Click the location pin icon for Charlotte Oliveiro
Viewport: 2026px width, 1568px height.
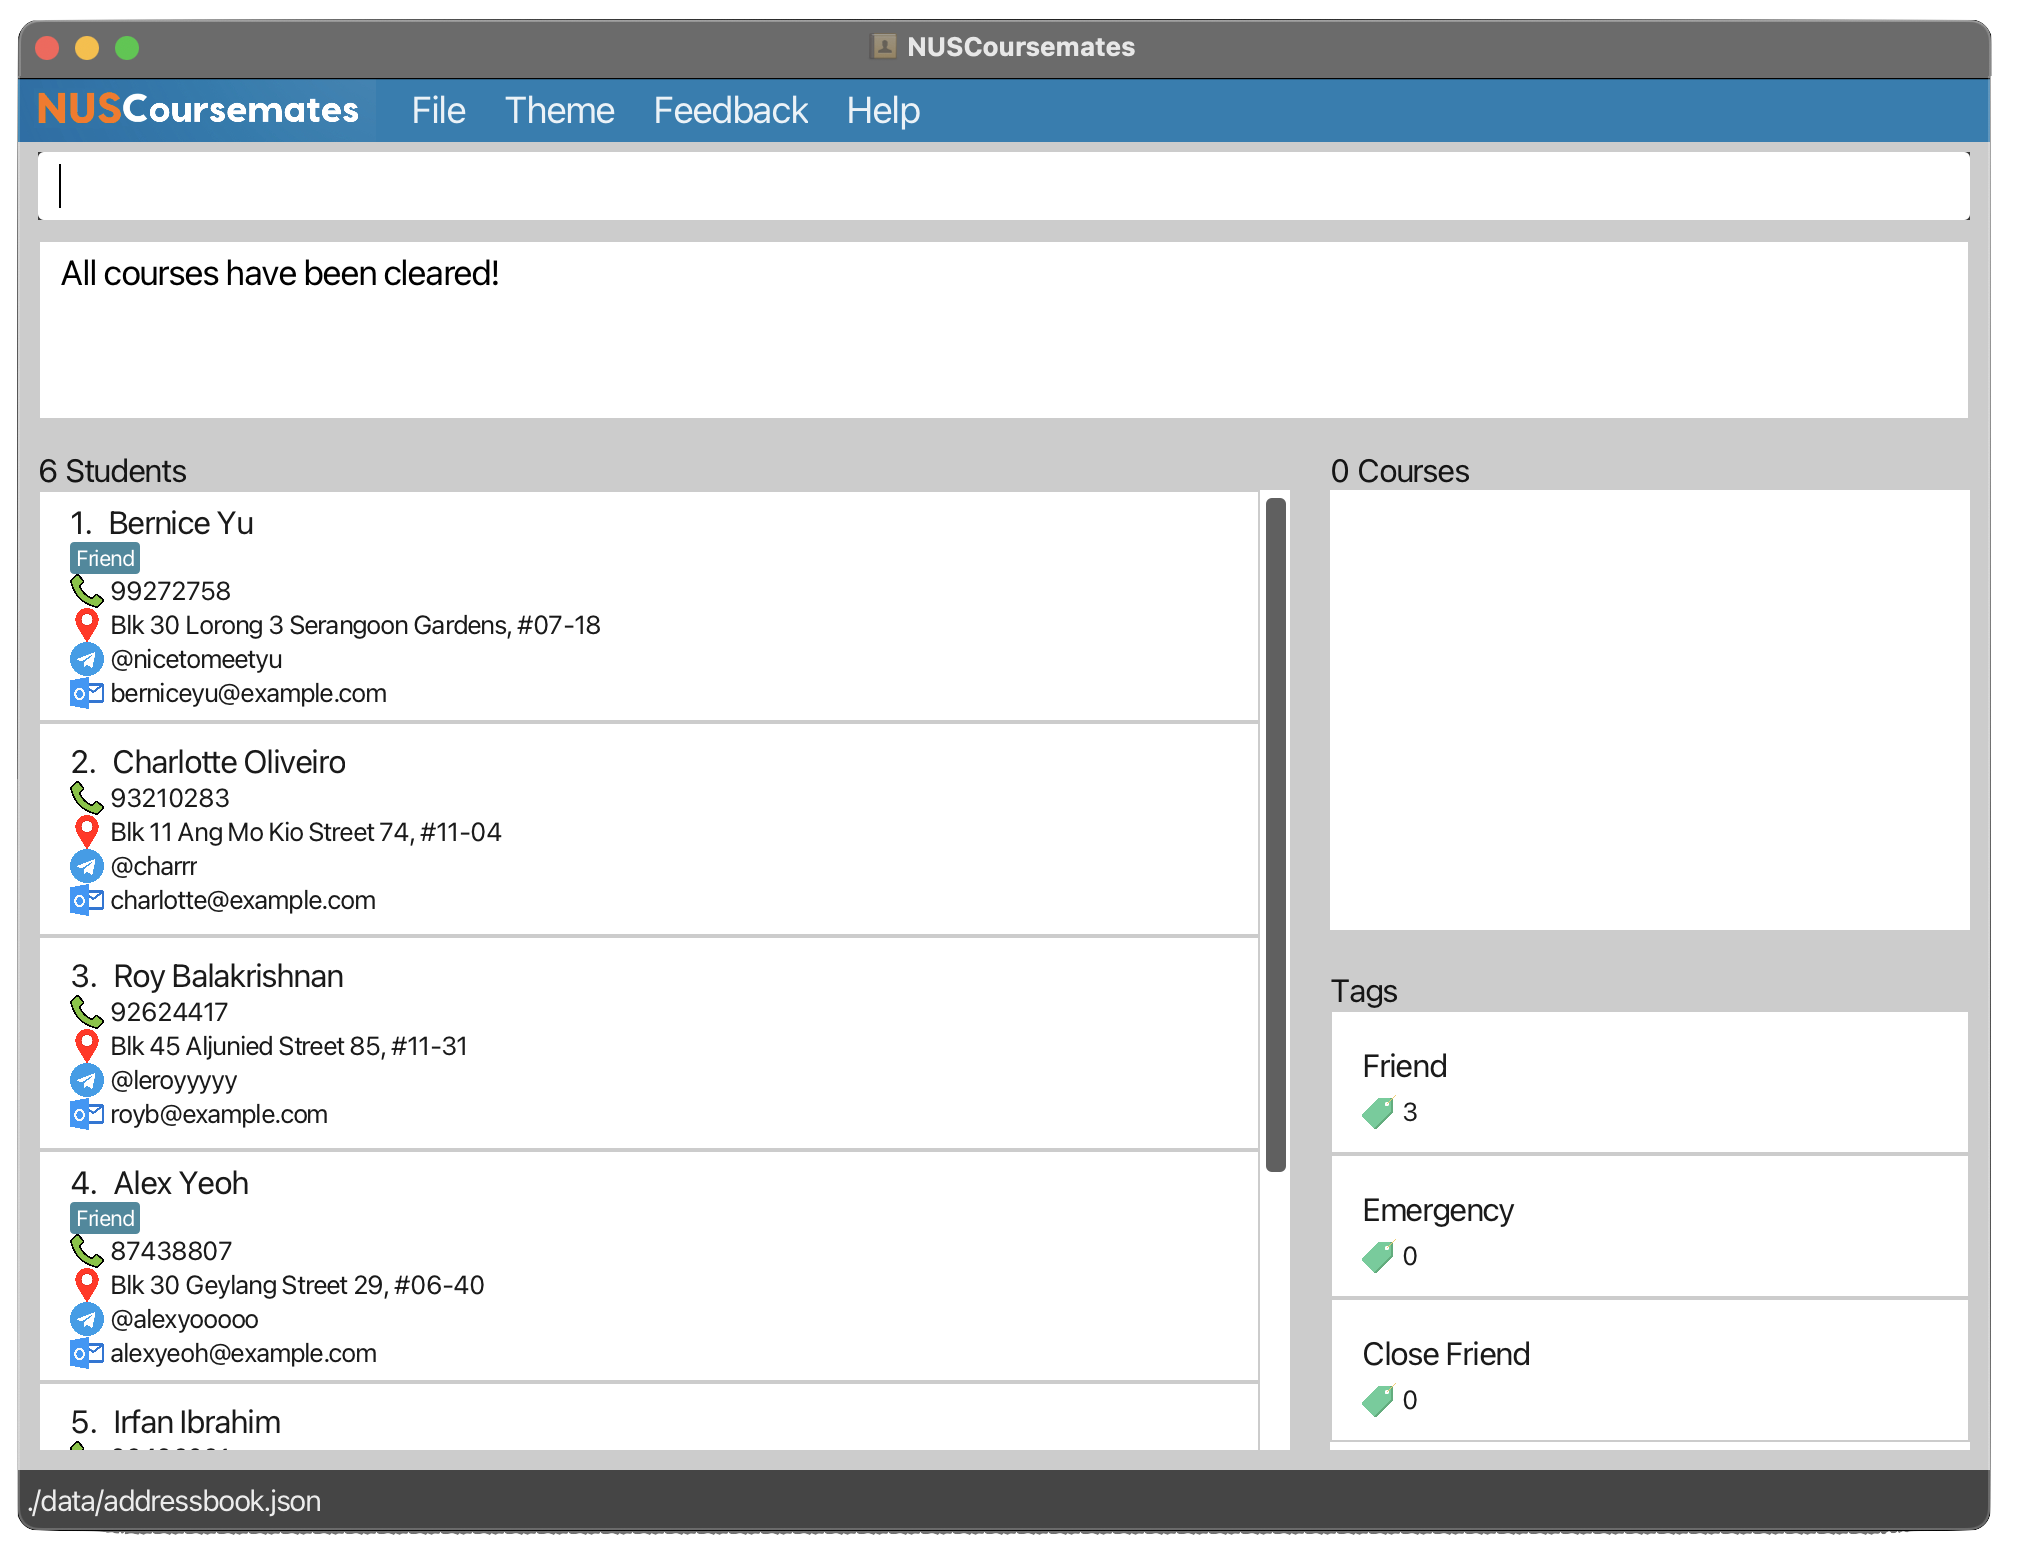(x=86, y=833)
